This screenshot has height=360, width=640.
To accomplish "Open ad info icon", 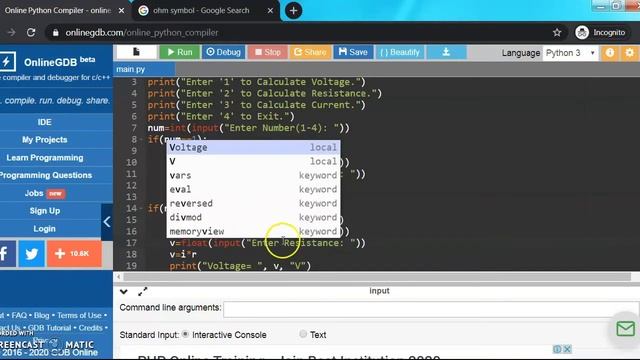I will [557, 349].
